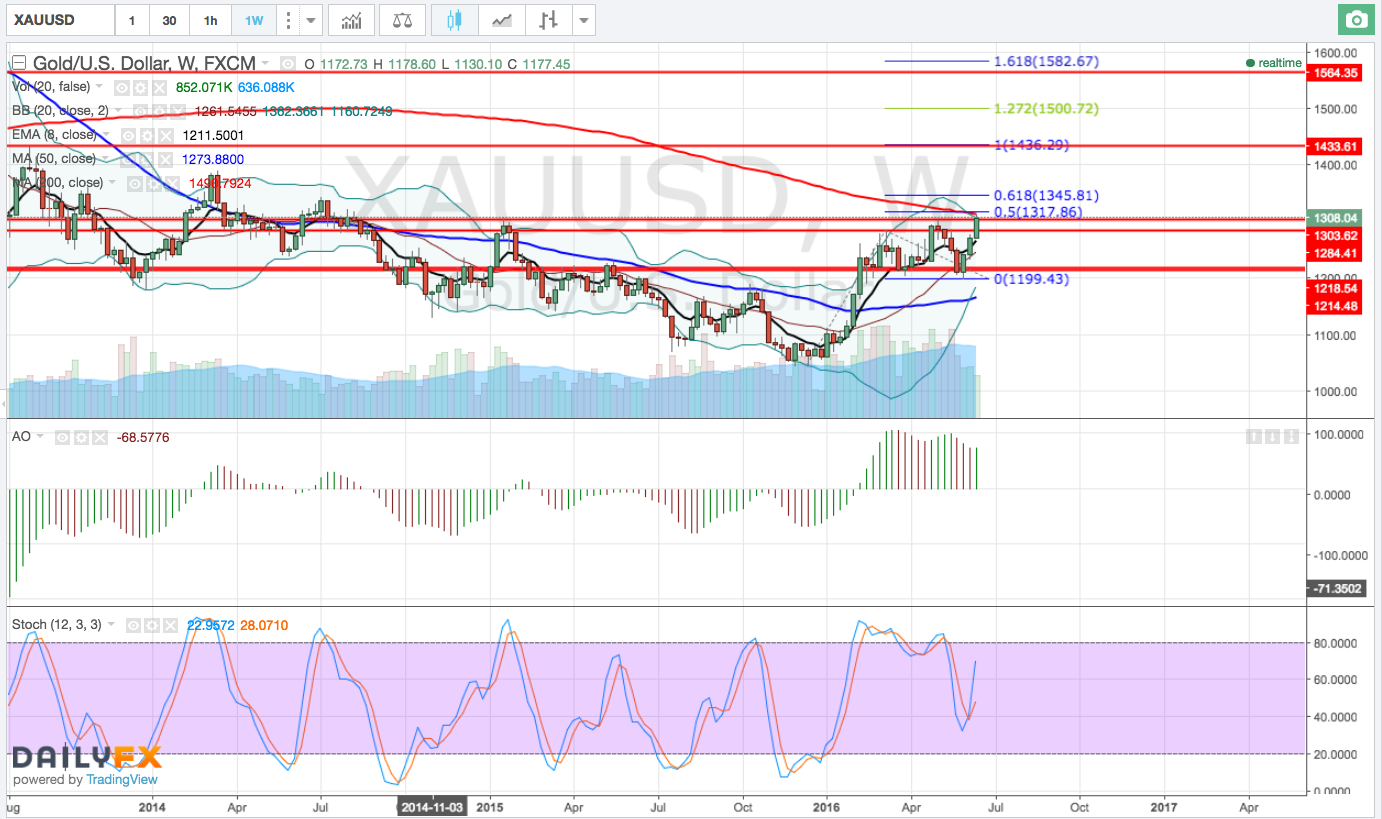Screen dimensions: 1382x819
Task: Set the 30 minute interval
Action: [x=170, y=20]
